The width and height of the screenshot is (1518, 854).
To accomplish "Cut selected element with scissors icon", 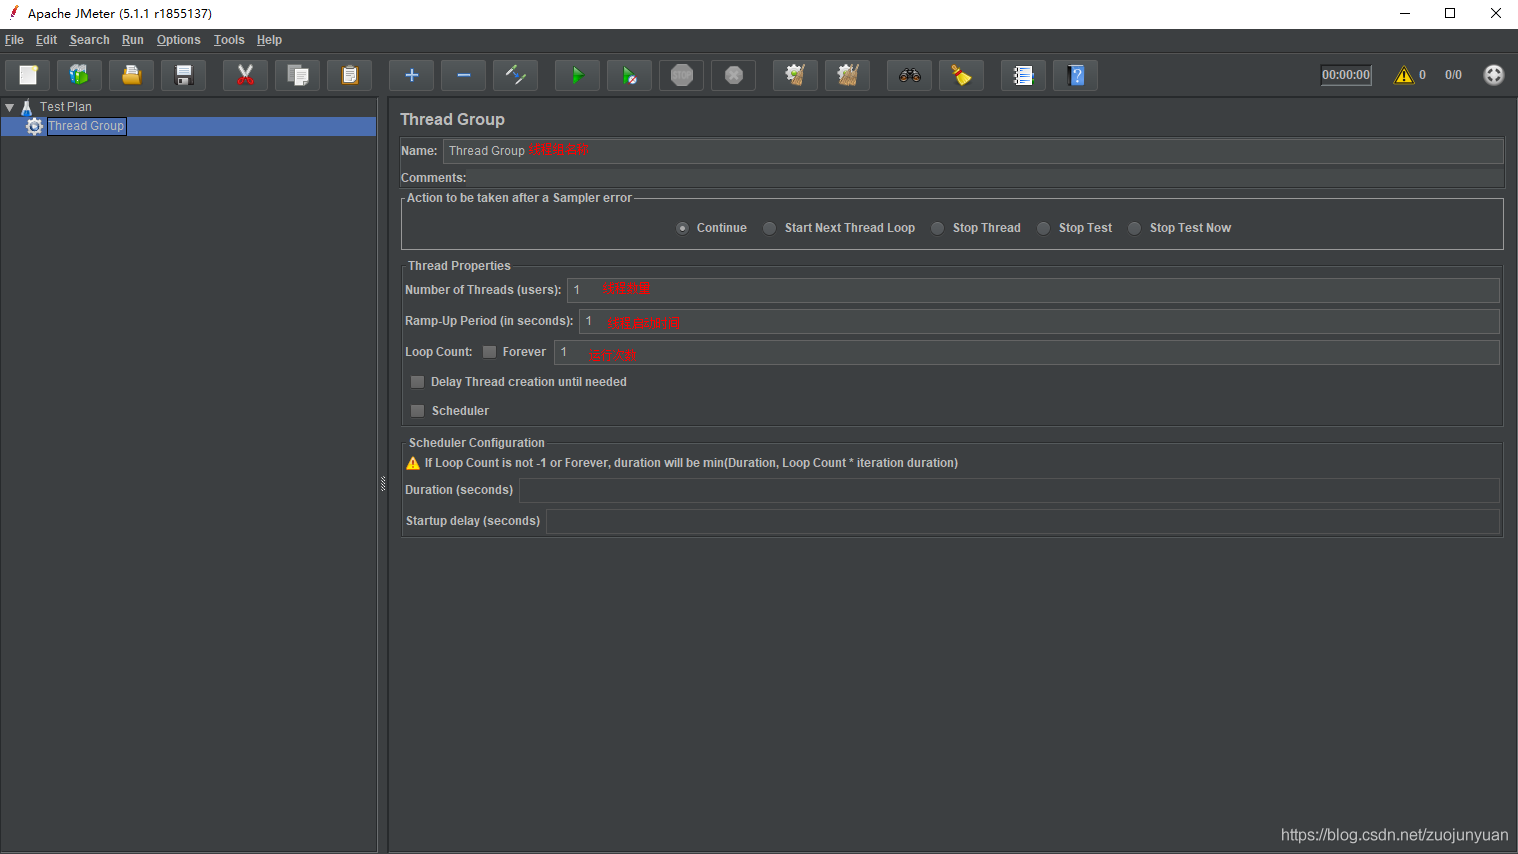I will tap(245, 75).
